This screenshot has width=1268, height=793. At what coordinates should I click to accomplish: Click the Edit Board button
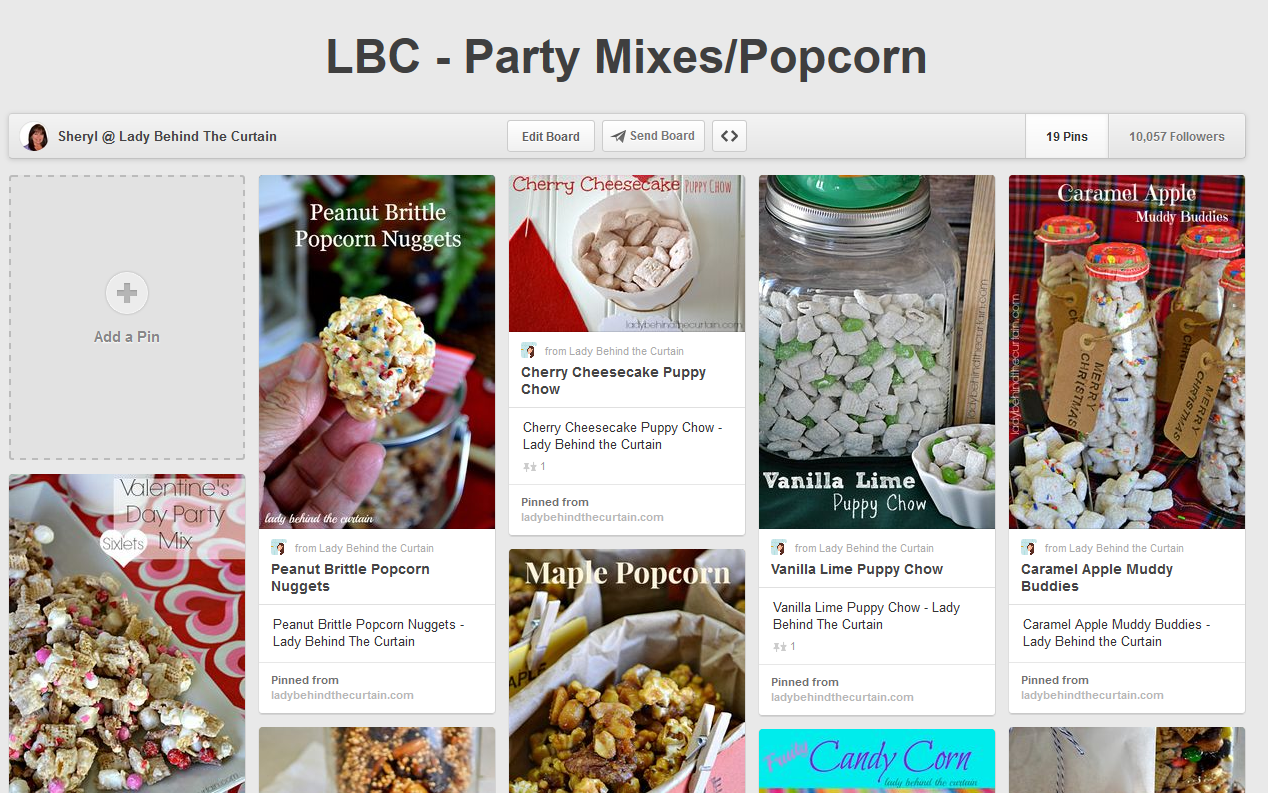pos(551,136)
